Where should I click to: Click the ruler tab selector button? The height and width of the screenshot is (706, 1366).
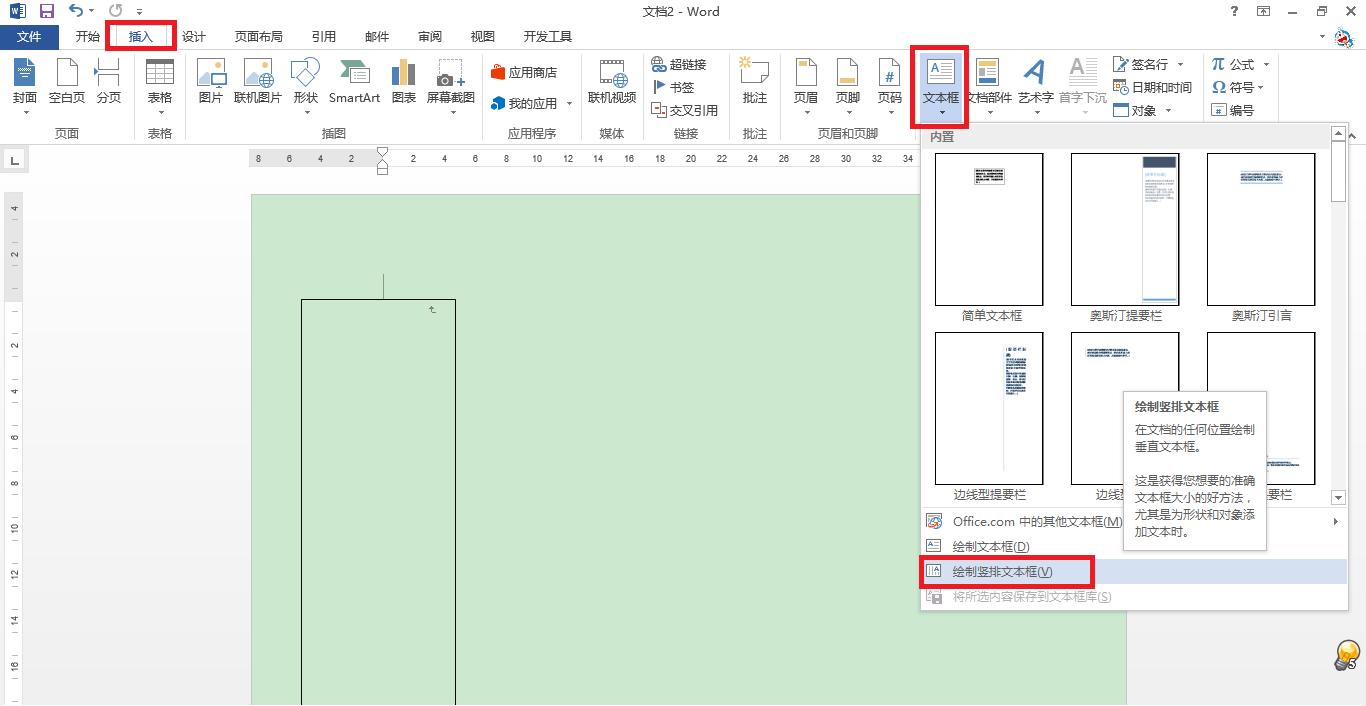pos(14,159)
